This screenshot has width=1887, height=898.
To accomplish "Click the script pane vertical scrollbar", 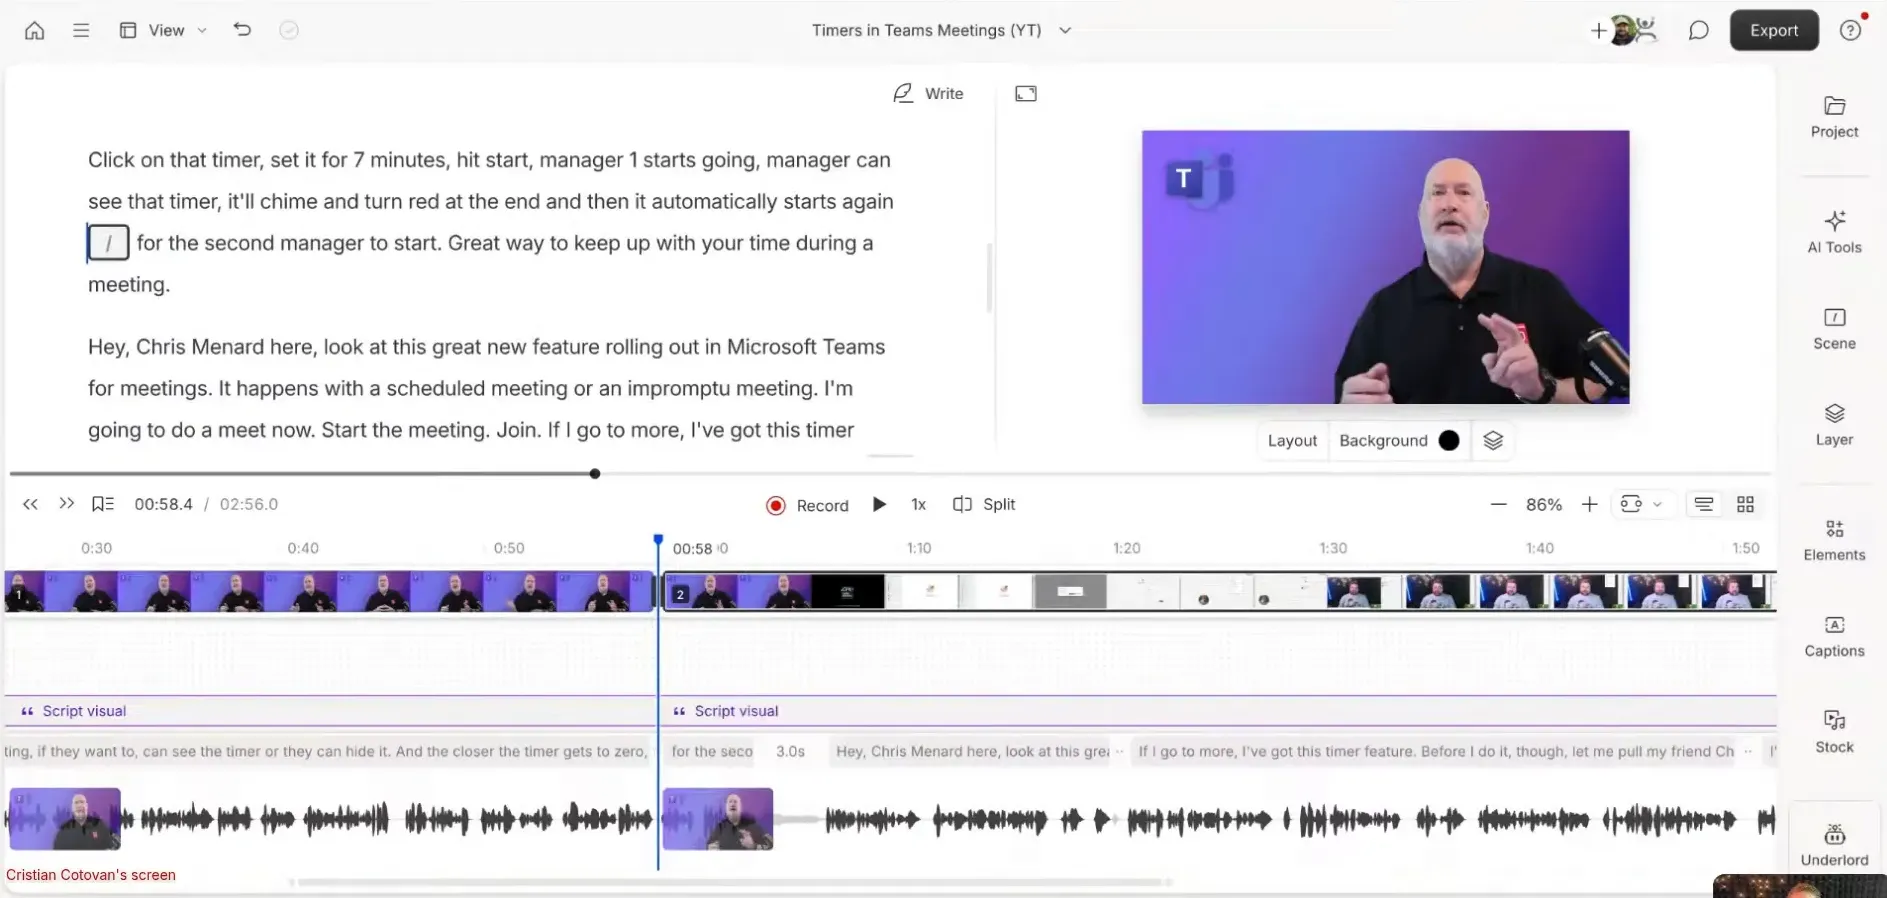I will (989, 278).
